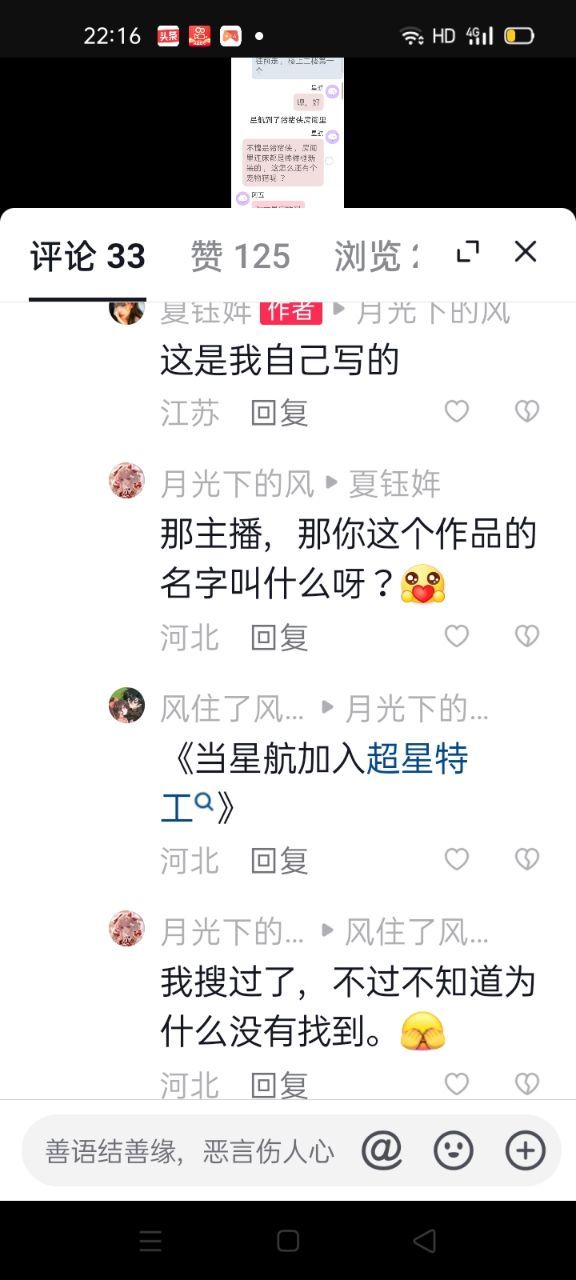This screenshot has width=576, height=1280.
Task: Open 风住了风's avatar profile
Action: click(127, 705)
